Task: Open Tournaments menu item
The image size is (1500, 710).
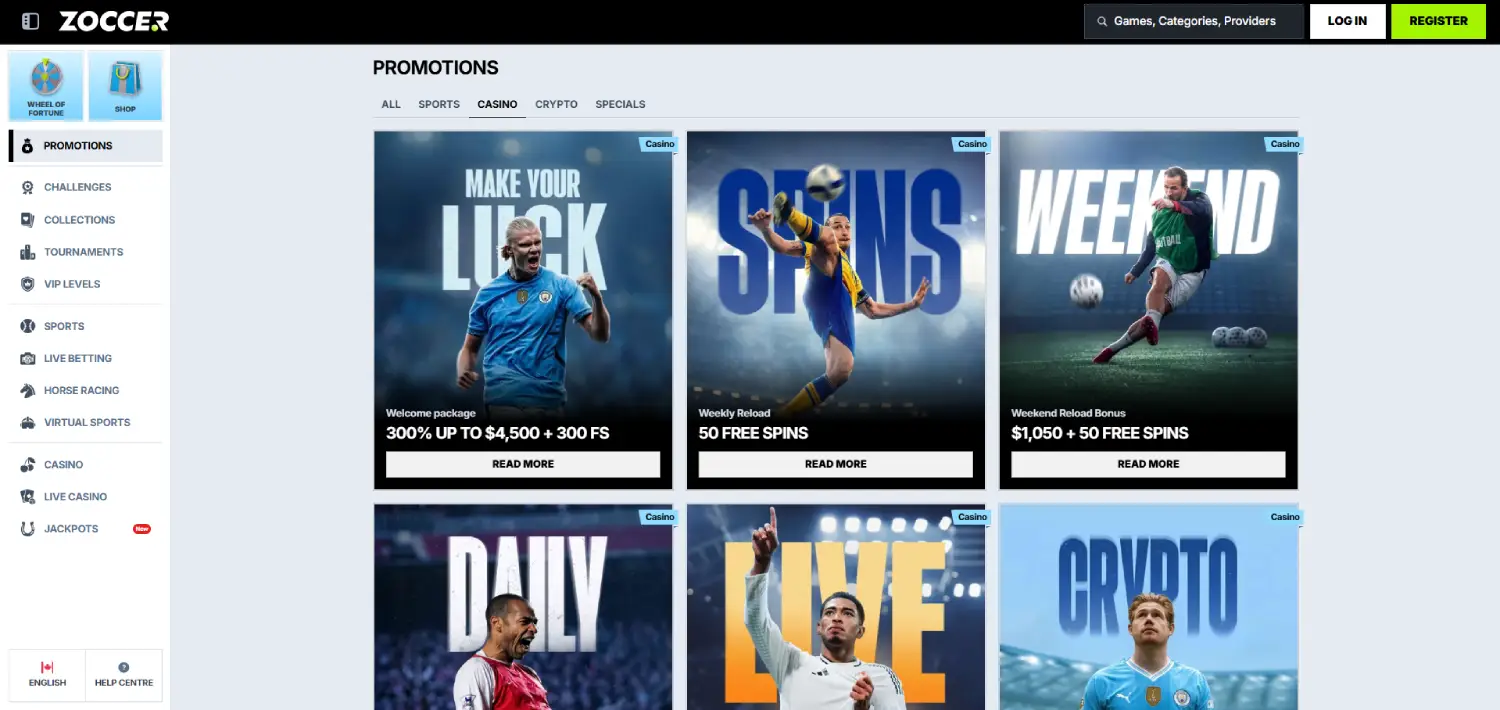Action: click(x=86, y=252)
